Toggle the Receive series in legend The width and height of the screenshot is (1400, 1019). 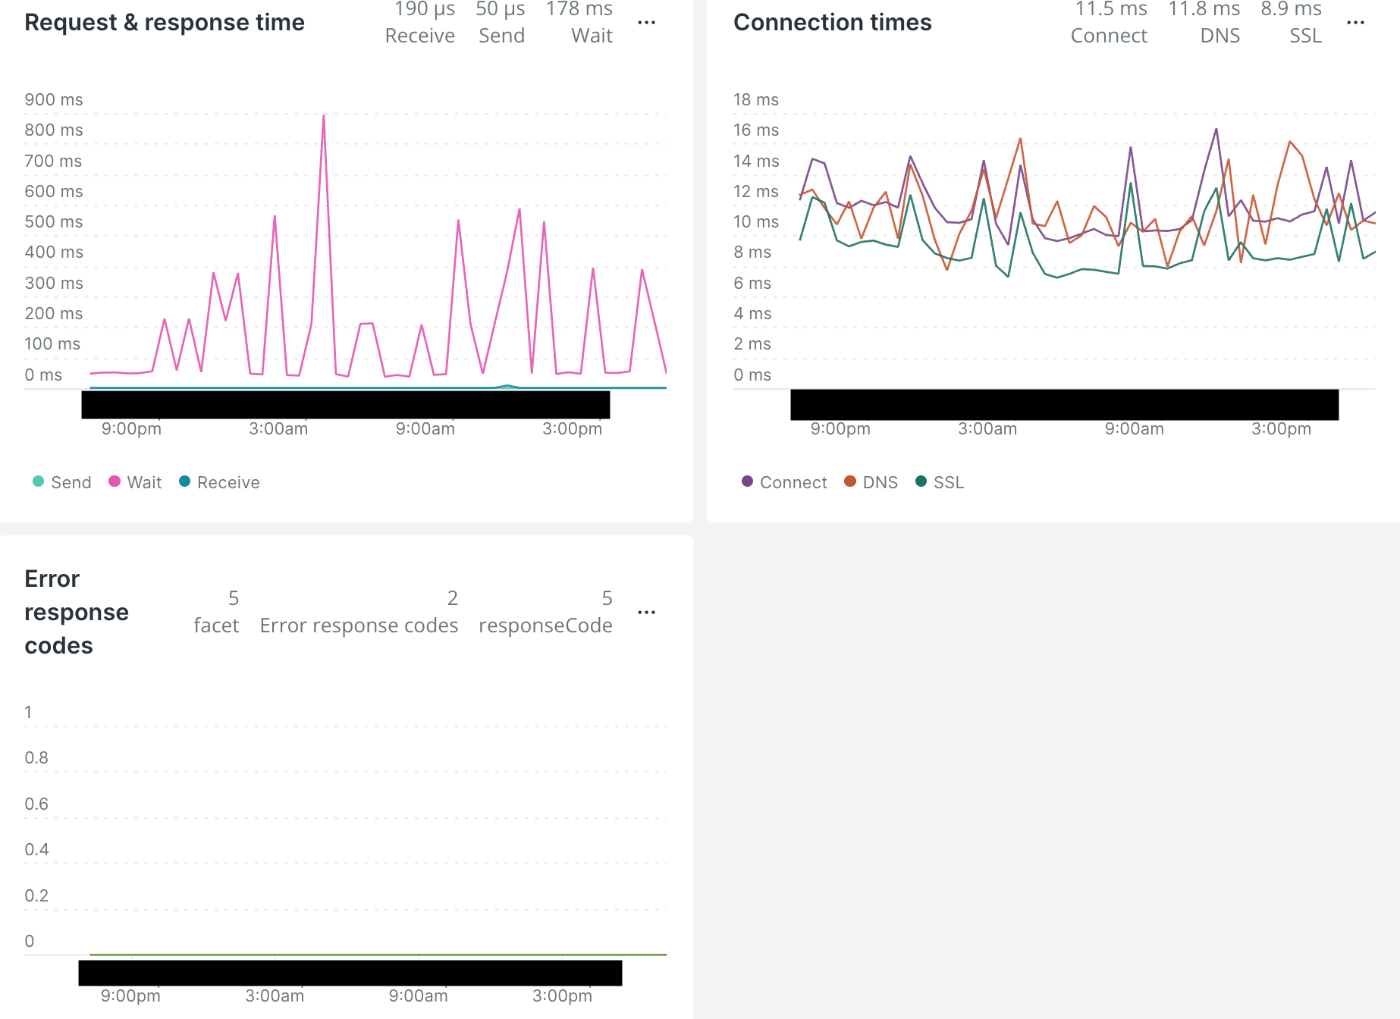(219, 482)
